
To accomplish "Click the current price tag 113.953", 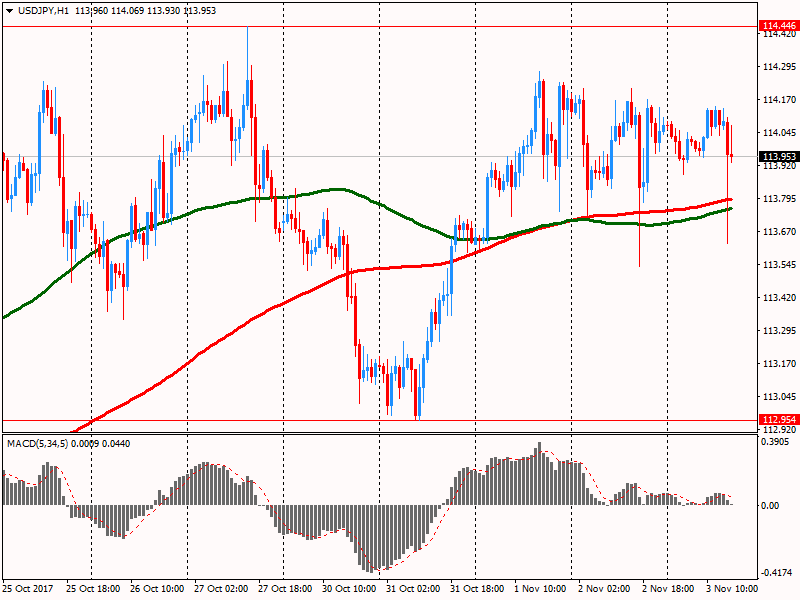I will pyautogui.click(x=779, y=157).
